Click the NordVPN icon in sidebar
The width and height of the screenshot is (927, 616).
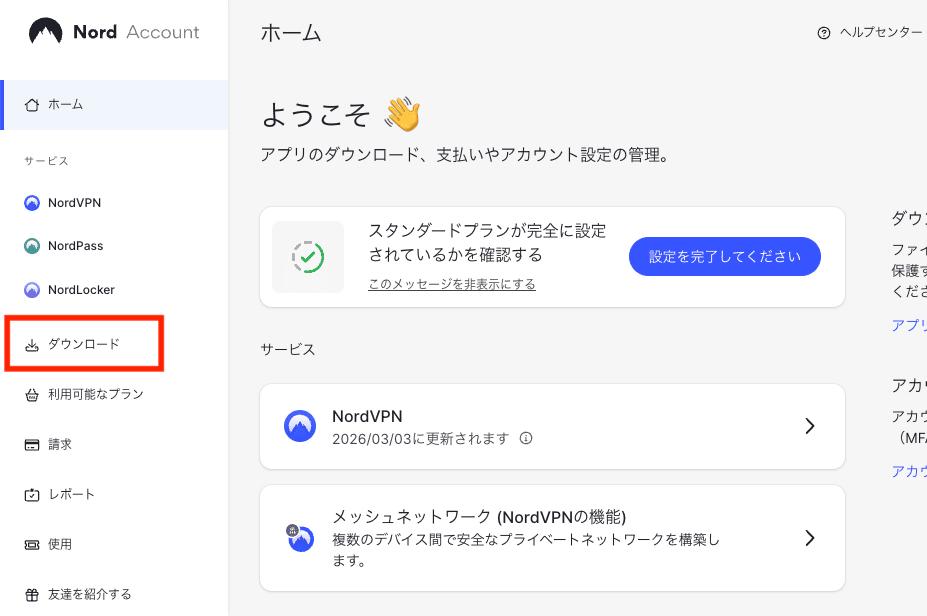click(x=32, y=203)
